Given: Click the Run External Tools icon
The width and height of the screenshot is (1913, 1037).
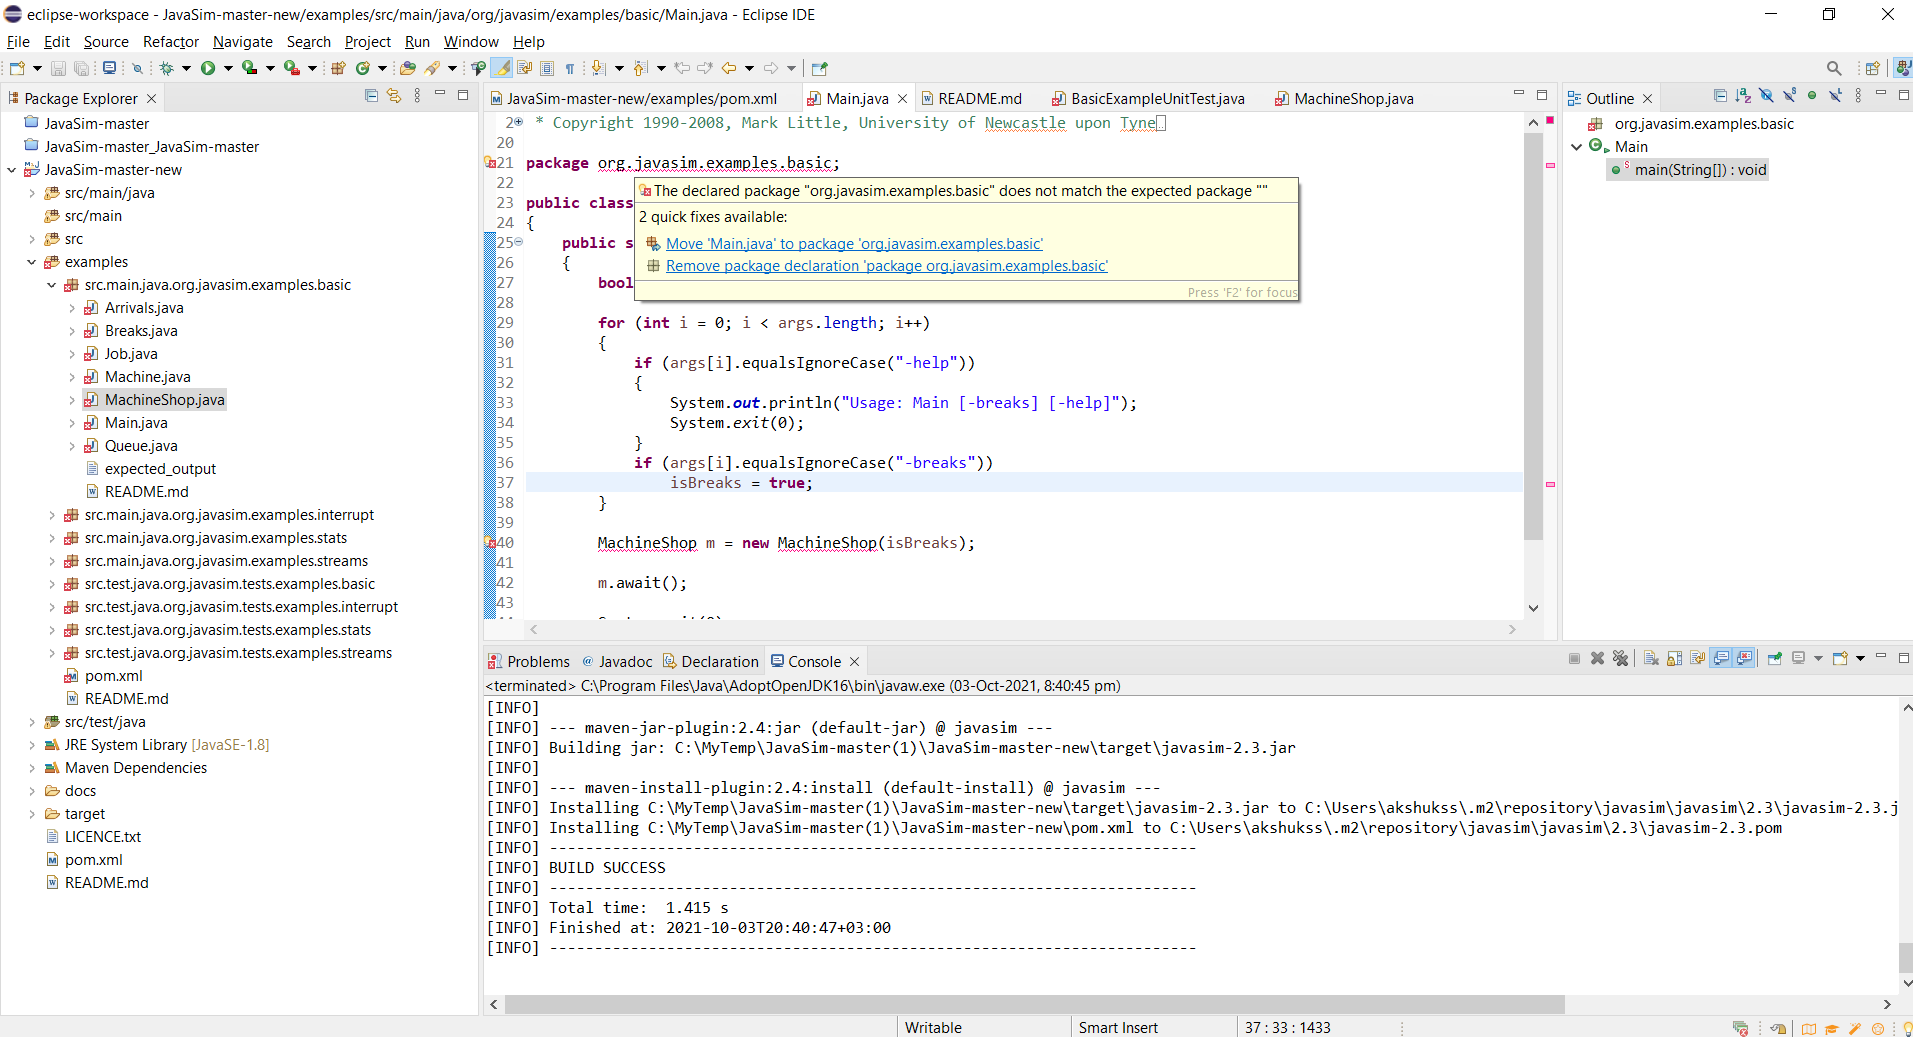Looking at the screenshot, I should [291, 68].
